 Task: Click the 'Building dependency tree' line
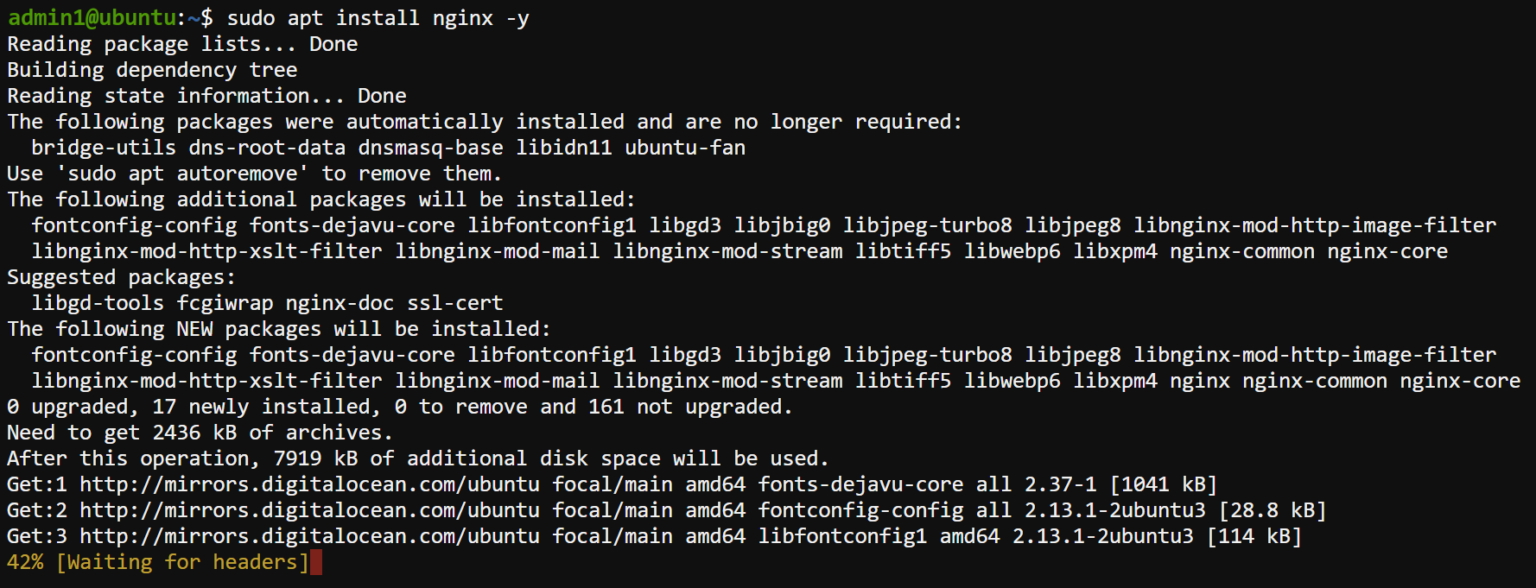pyautogui.click(x=152, y=70)
